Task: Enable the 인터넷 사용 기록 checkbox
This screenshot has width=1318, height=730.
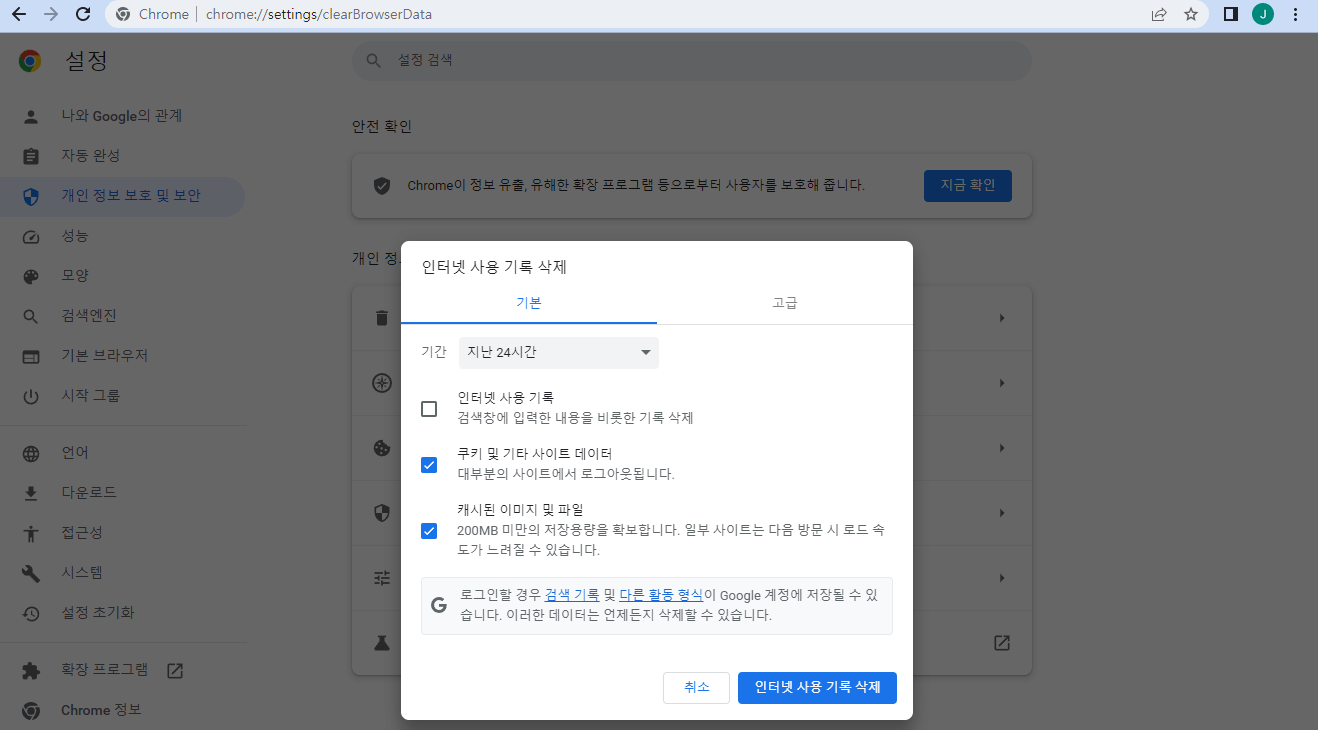Action: [430, 409]
